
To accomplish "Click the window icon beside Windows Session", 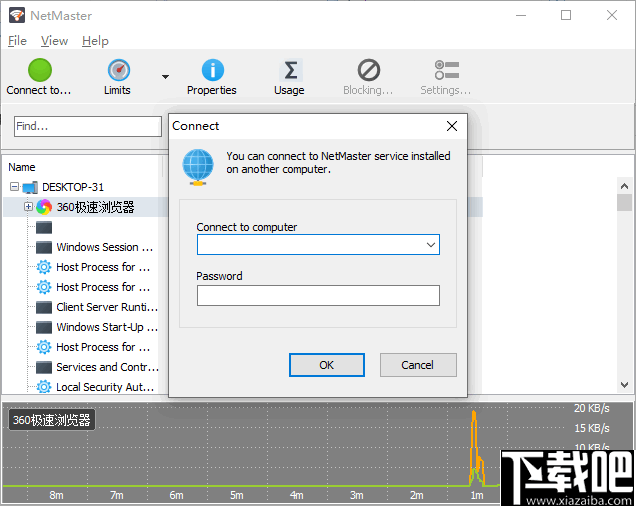I will (x=44, y=247).
